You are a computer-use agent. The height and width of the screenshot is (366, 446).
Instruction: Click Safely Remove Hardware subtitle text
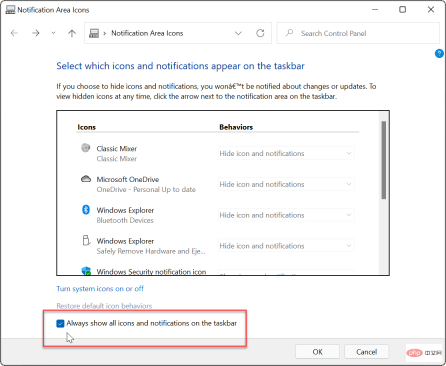[151, 251]
